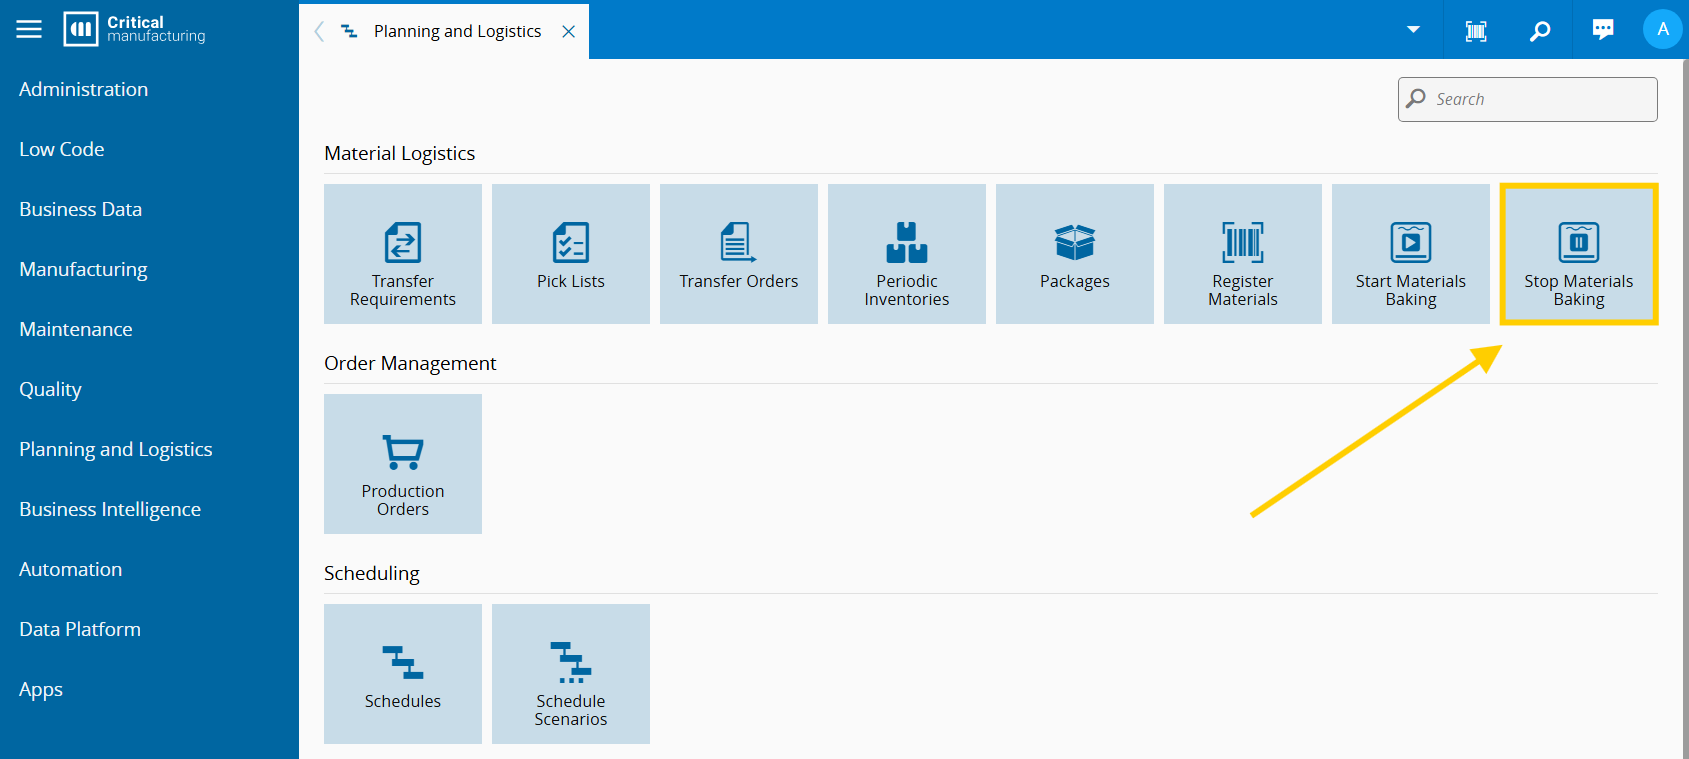Viewport: 1689px width, 759px height.
Task: Open the user avatar account button
Action: [1662, 29]
